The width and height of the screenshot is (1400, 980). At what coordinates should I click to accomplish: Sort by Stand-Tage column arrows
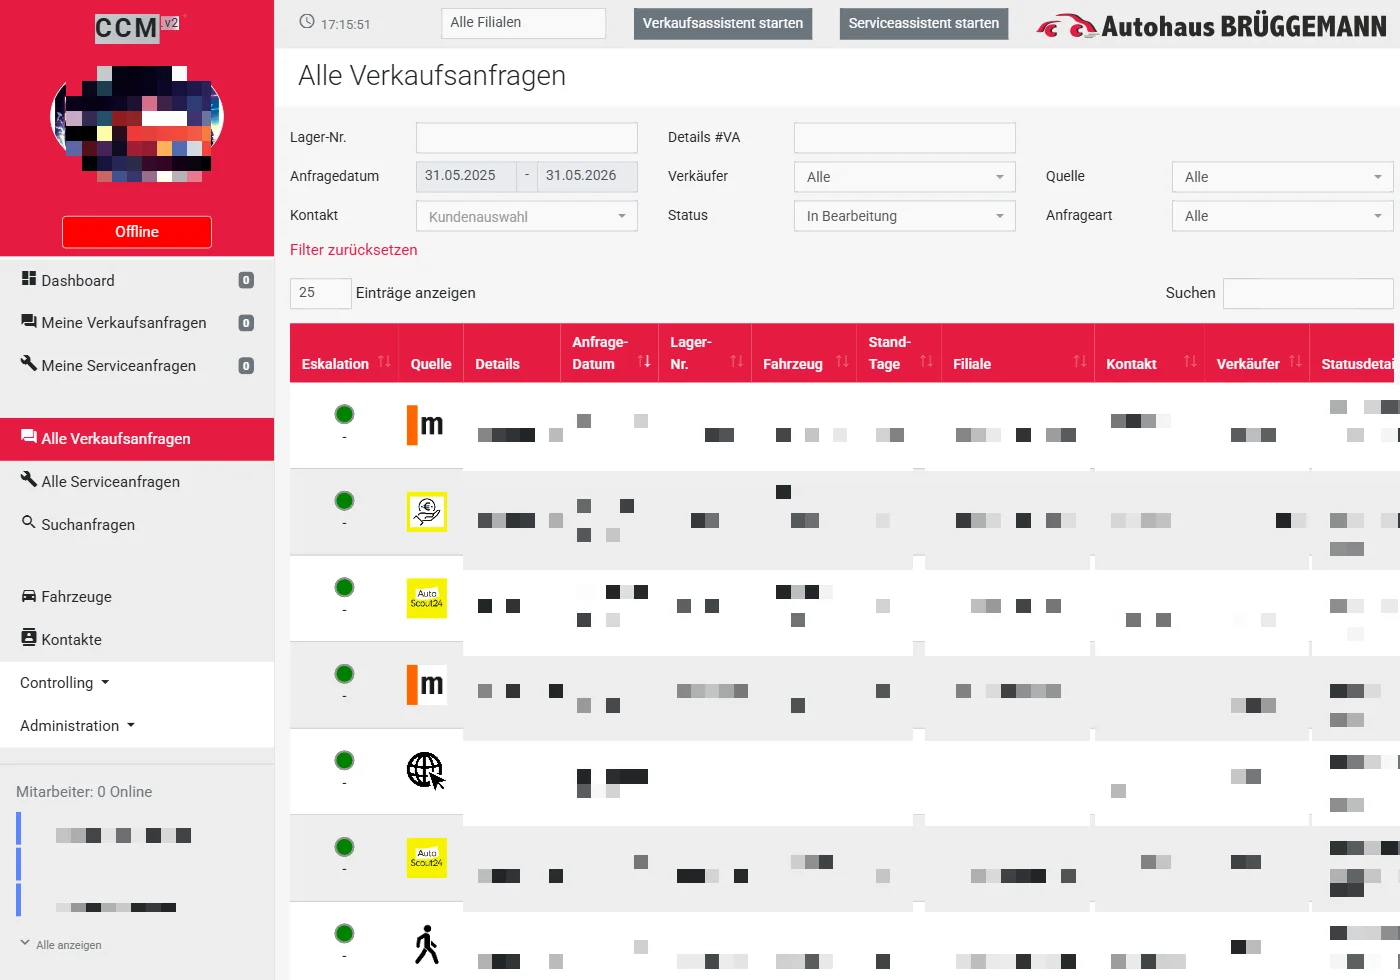pyautogui.click(x=926, y=362)
